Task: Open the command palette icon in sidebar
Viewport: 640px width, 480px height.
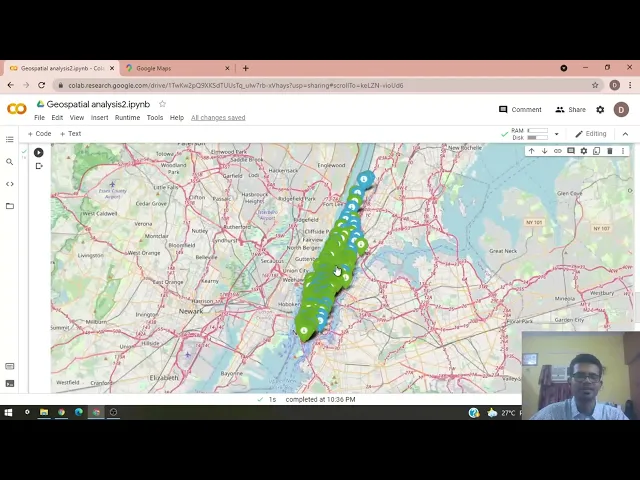Action: [x=10, y=366]
